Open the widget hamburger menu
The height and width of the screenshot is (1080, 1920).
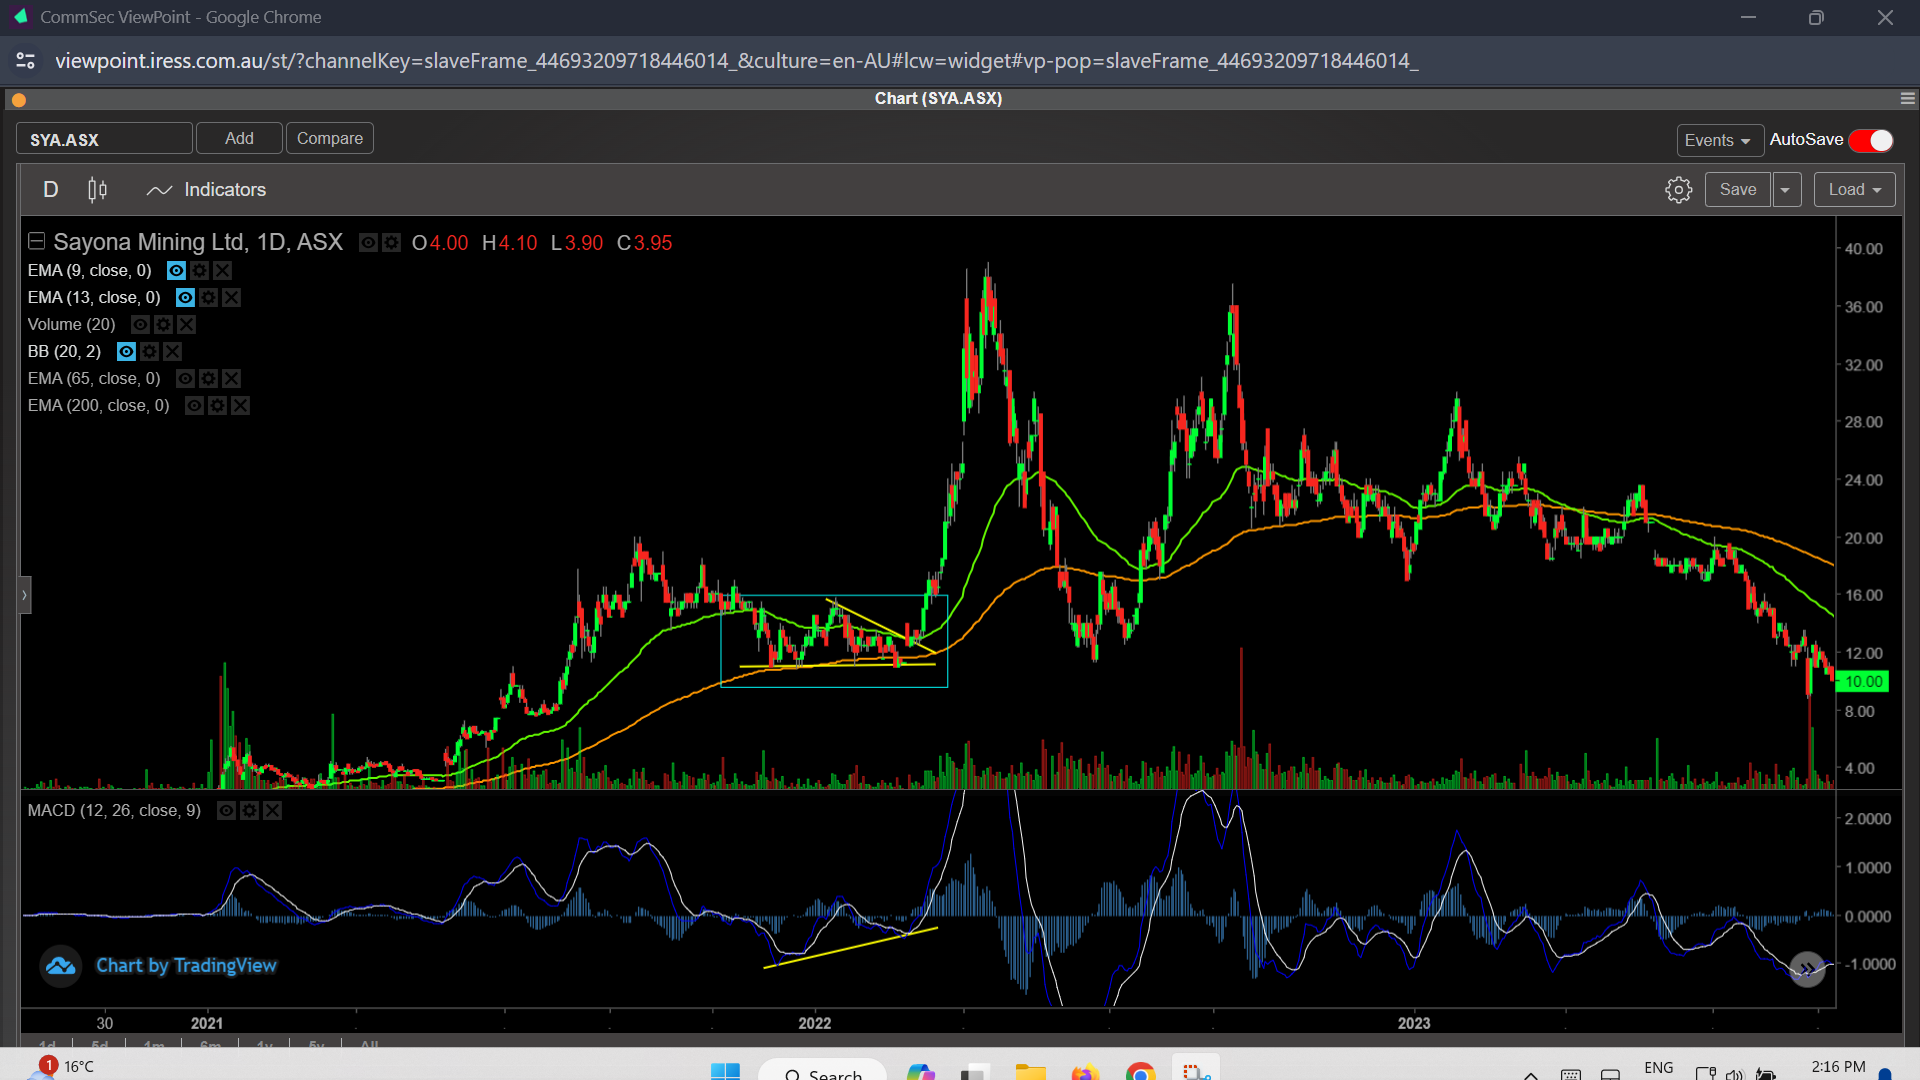click(1907, 98)
